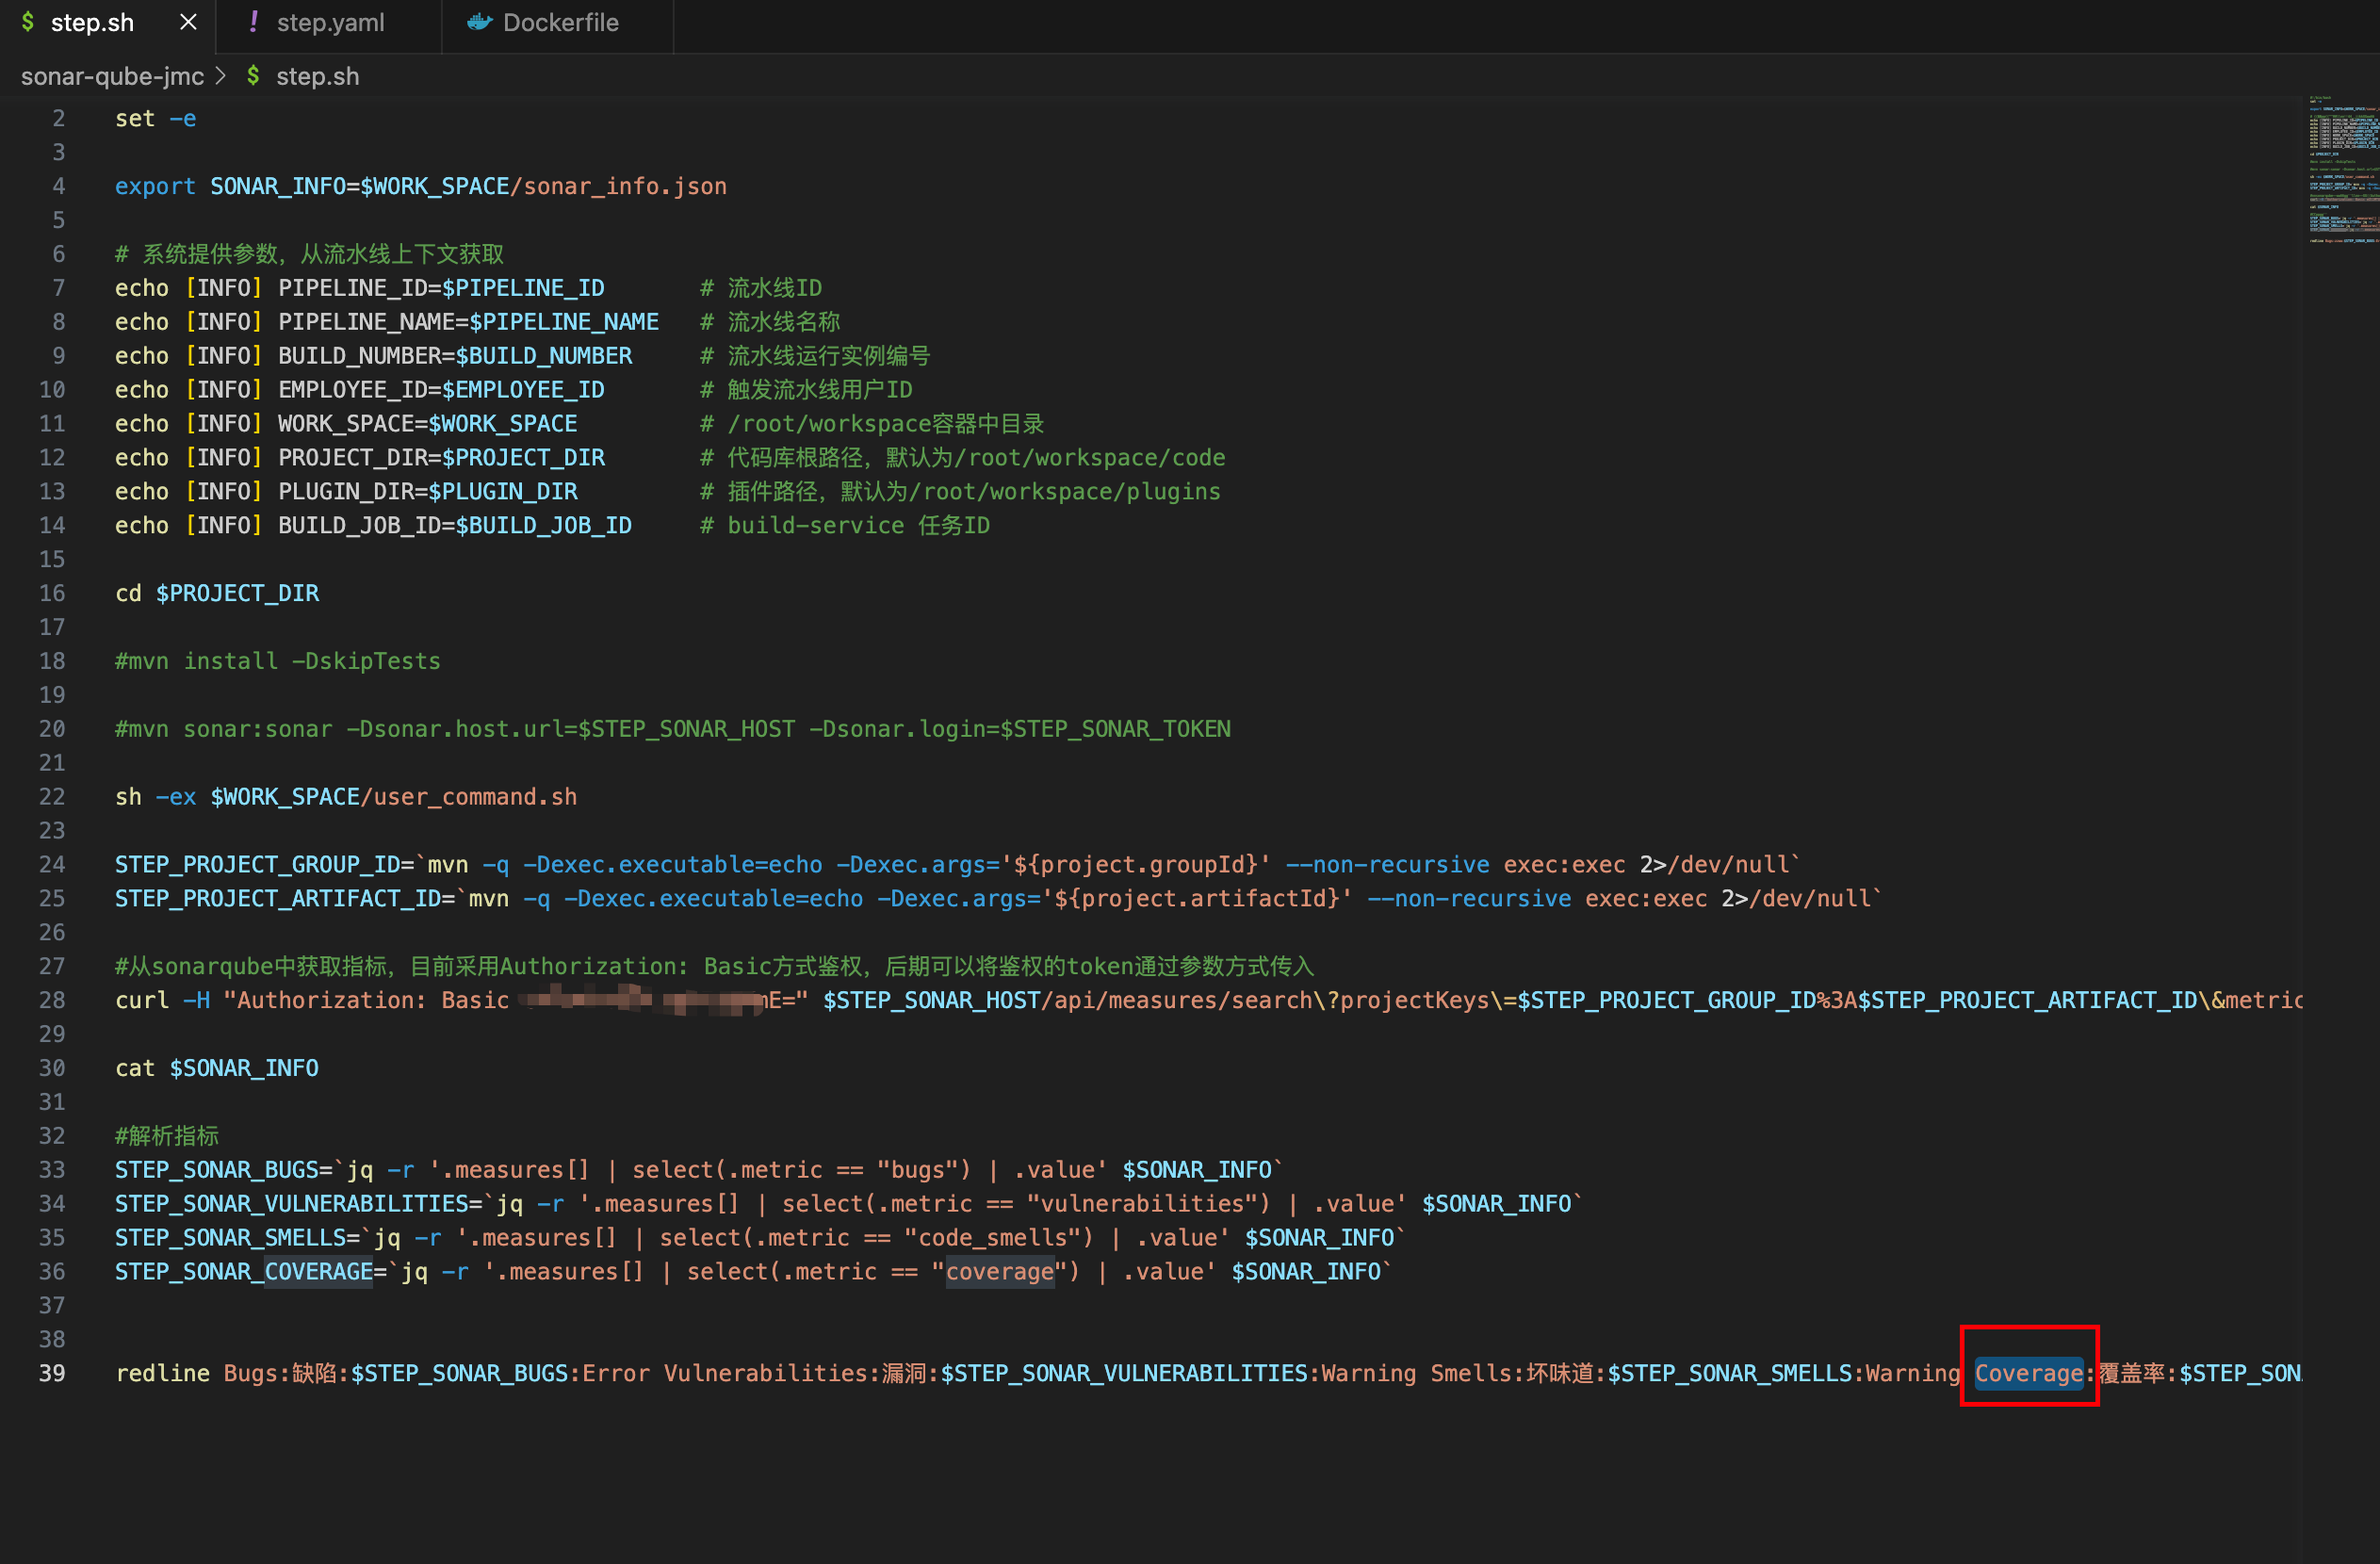Click the YAML exclamation icon on step.yaml tab
Viewport: 2380px width, 1564px height.
(x=253, y=22)
